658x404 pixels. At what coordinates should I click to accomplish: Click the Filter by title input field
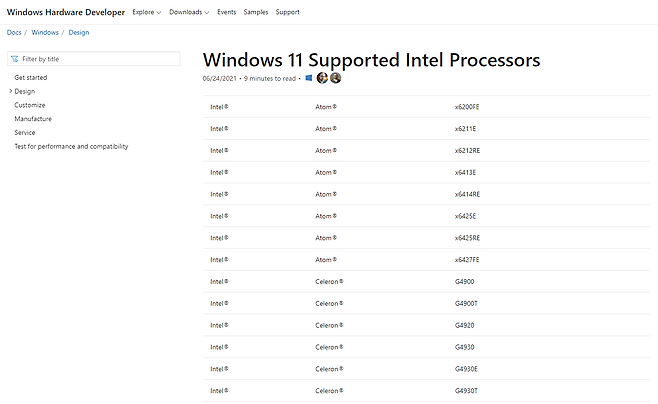[x=98, y=60]
